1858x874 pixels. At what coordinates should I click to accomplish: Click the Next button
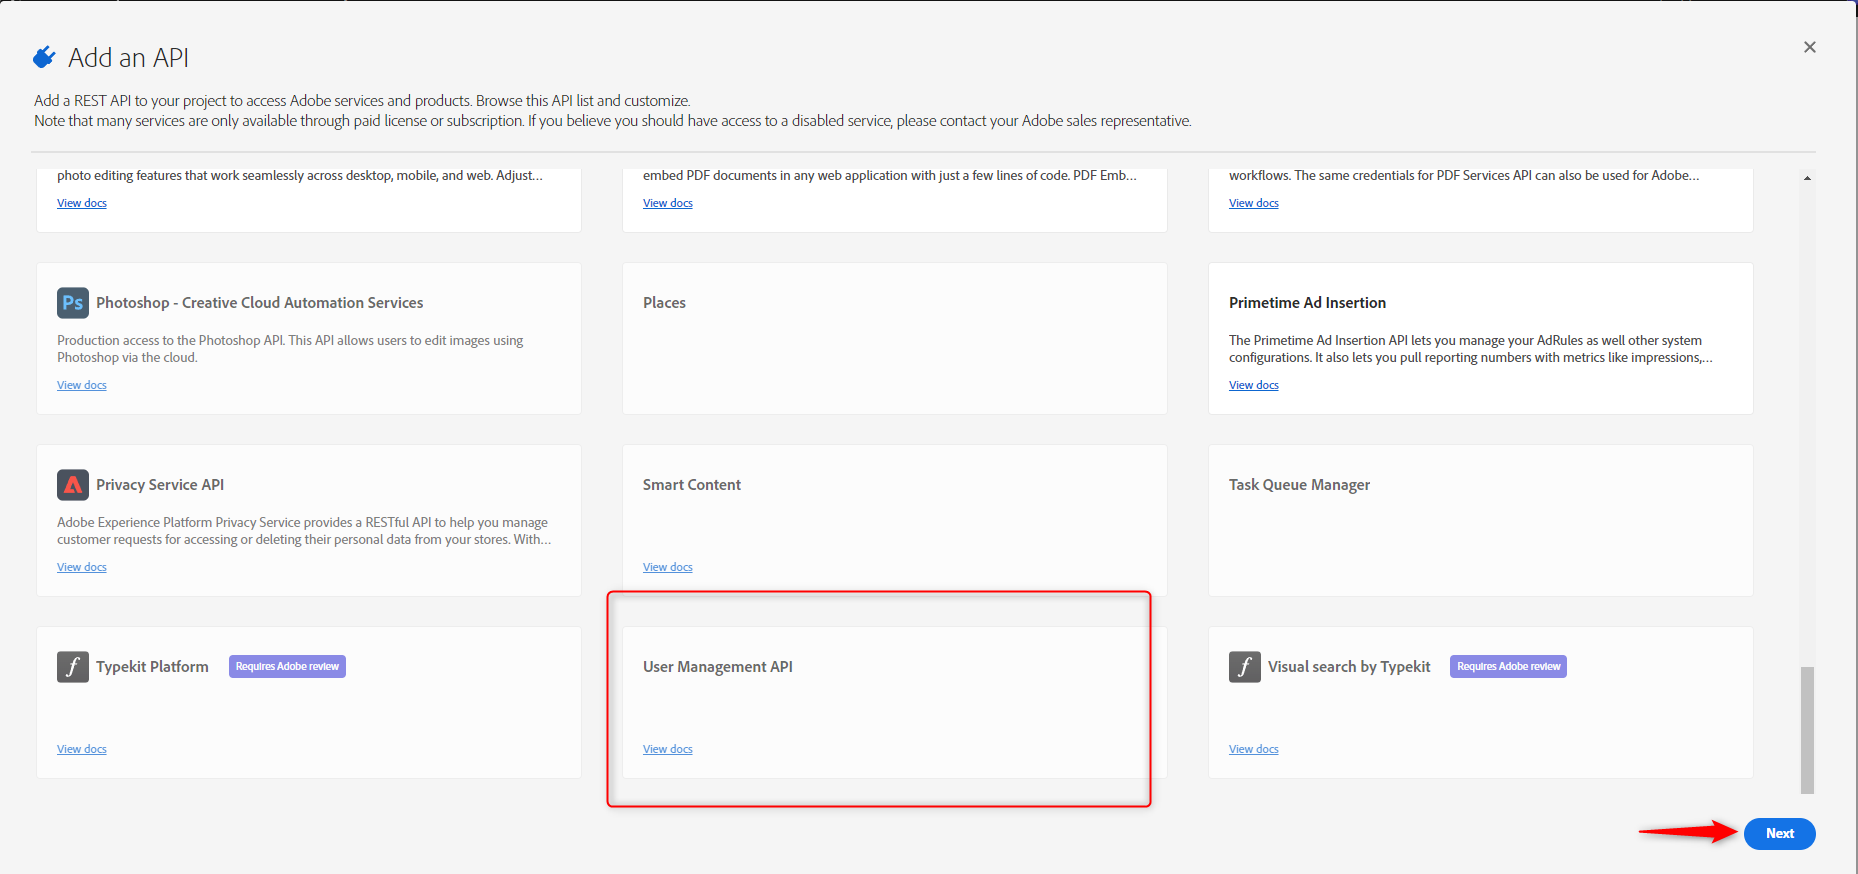pos(1779,834)
